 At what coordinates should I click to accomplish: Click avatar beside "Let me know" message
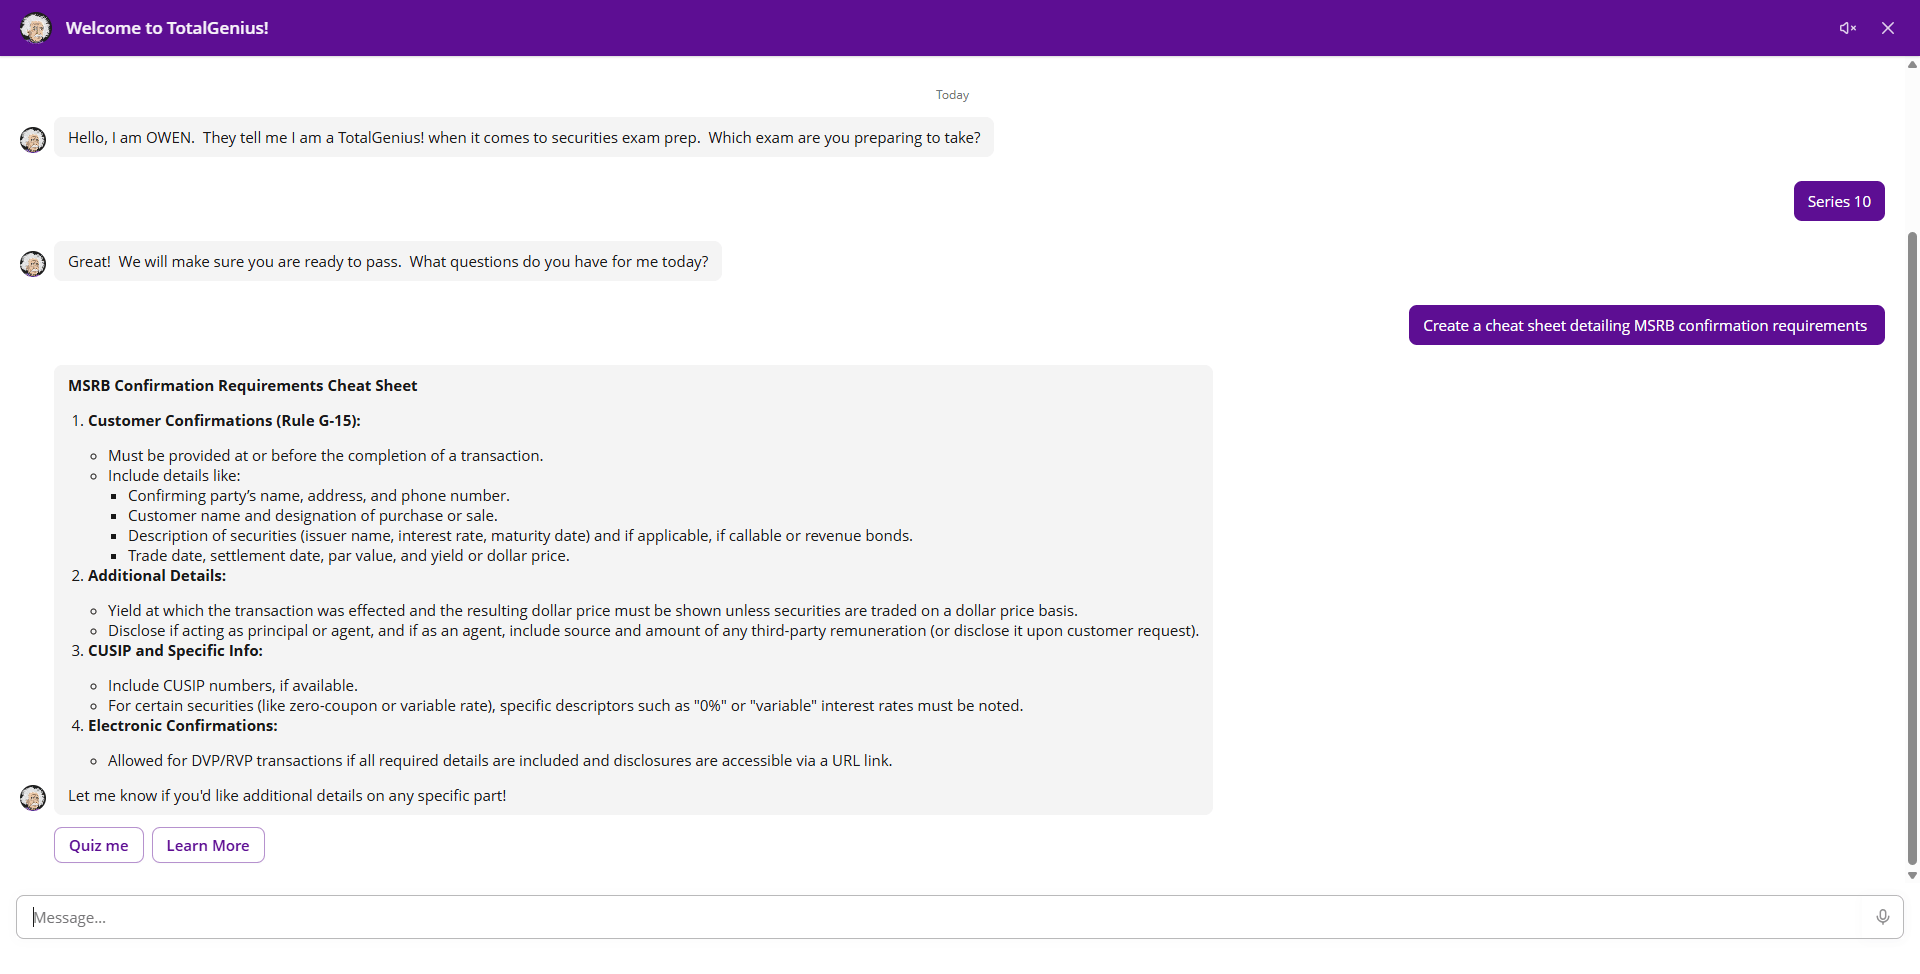(x=33, y=797)
